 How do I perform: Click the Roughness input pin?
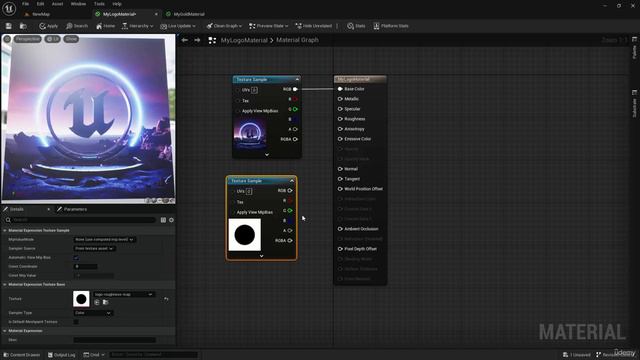(340, 119)
